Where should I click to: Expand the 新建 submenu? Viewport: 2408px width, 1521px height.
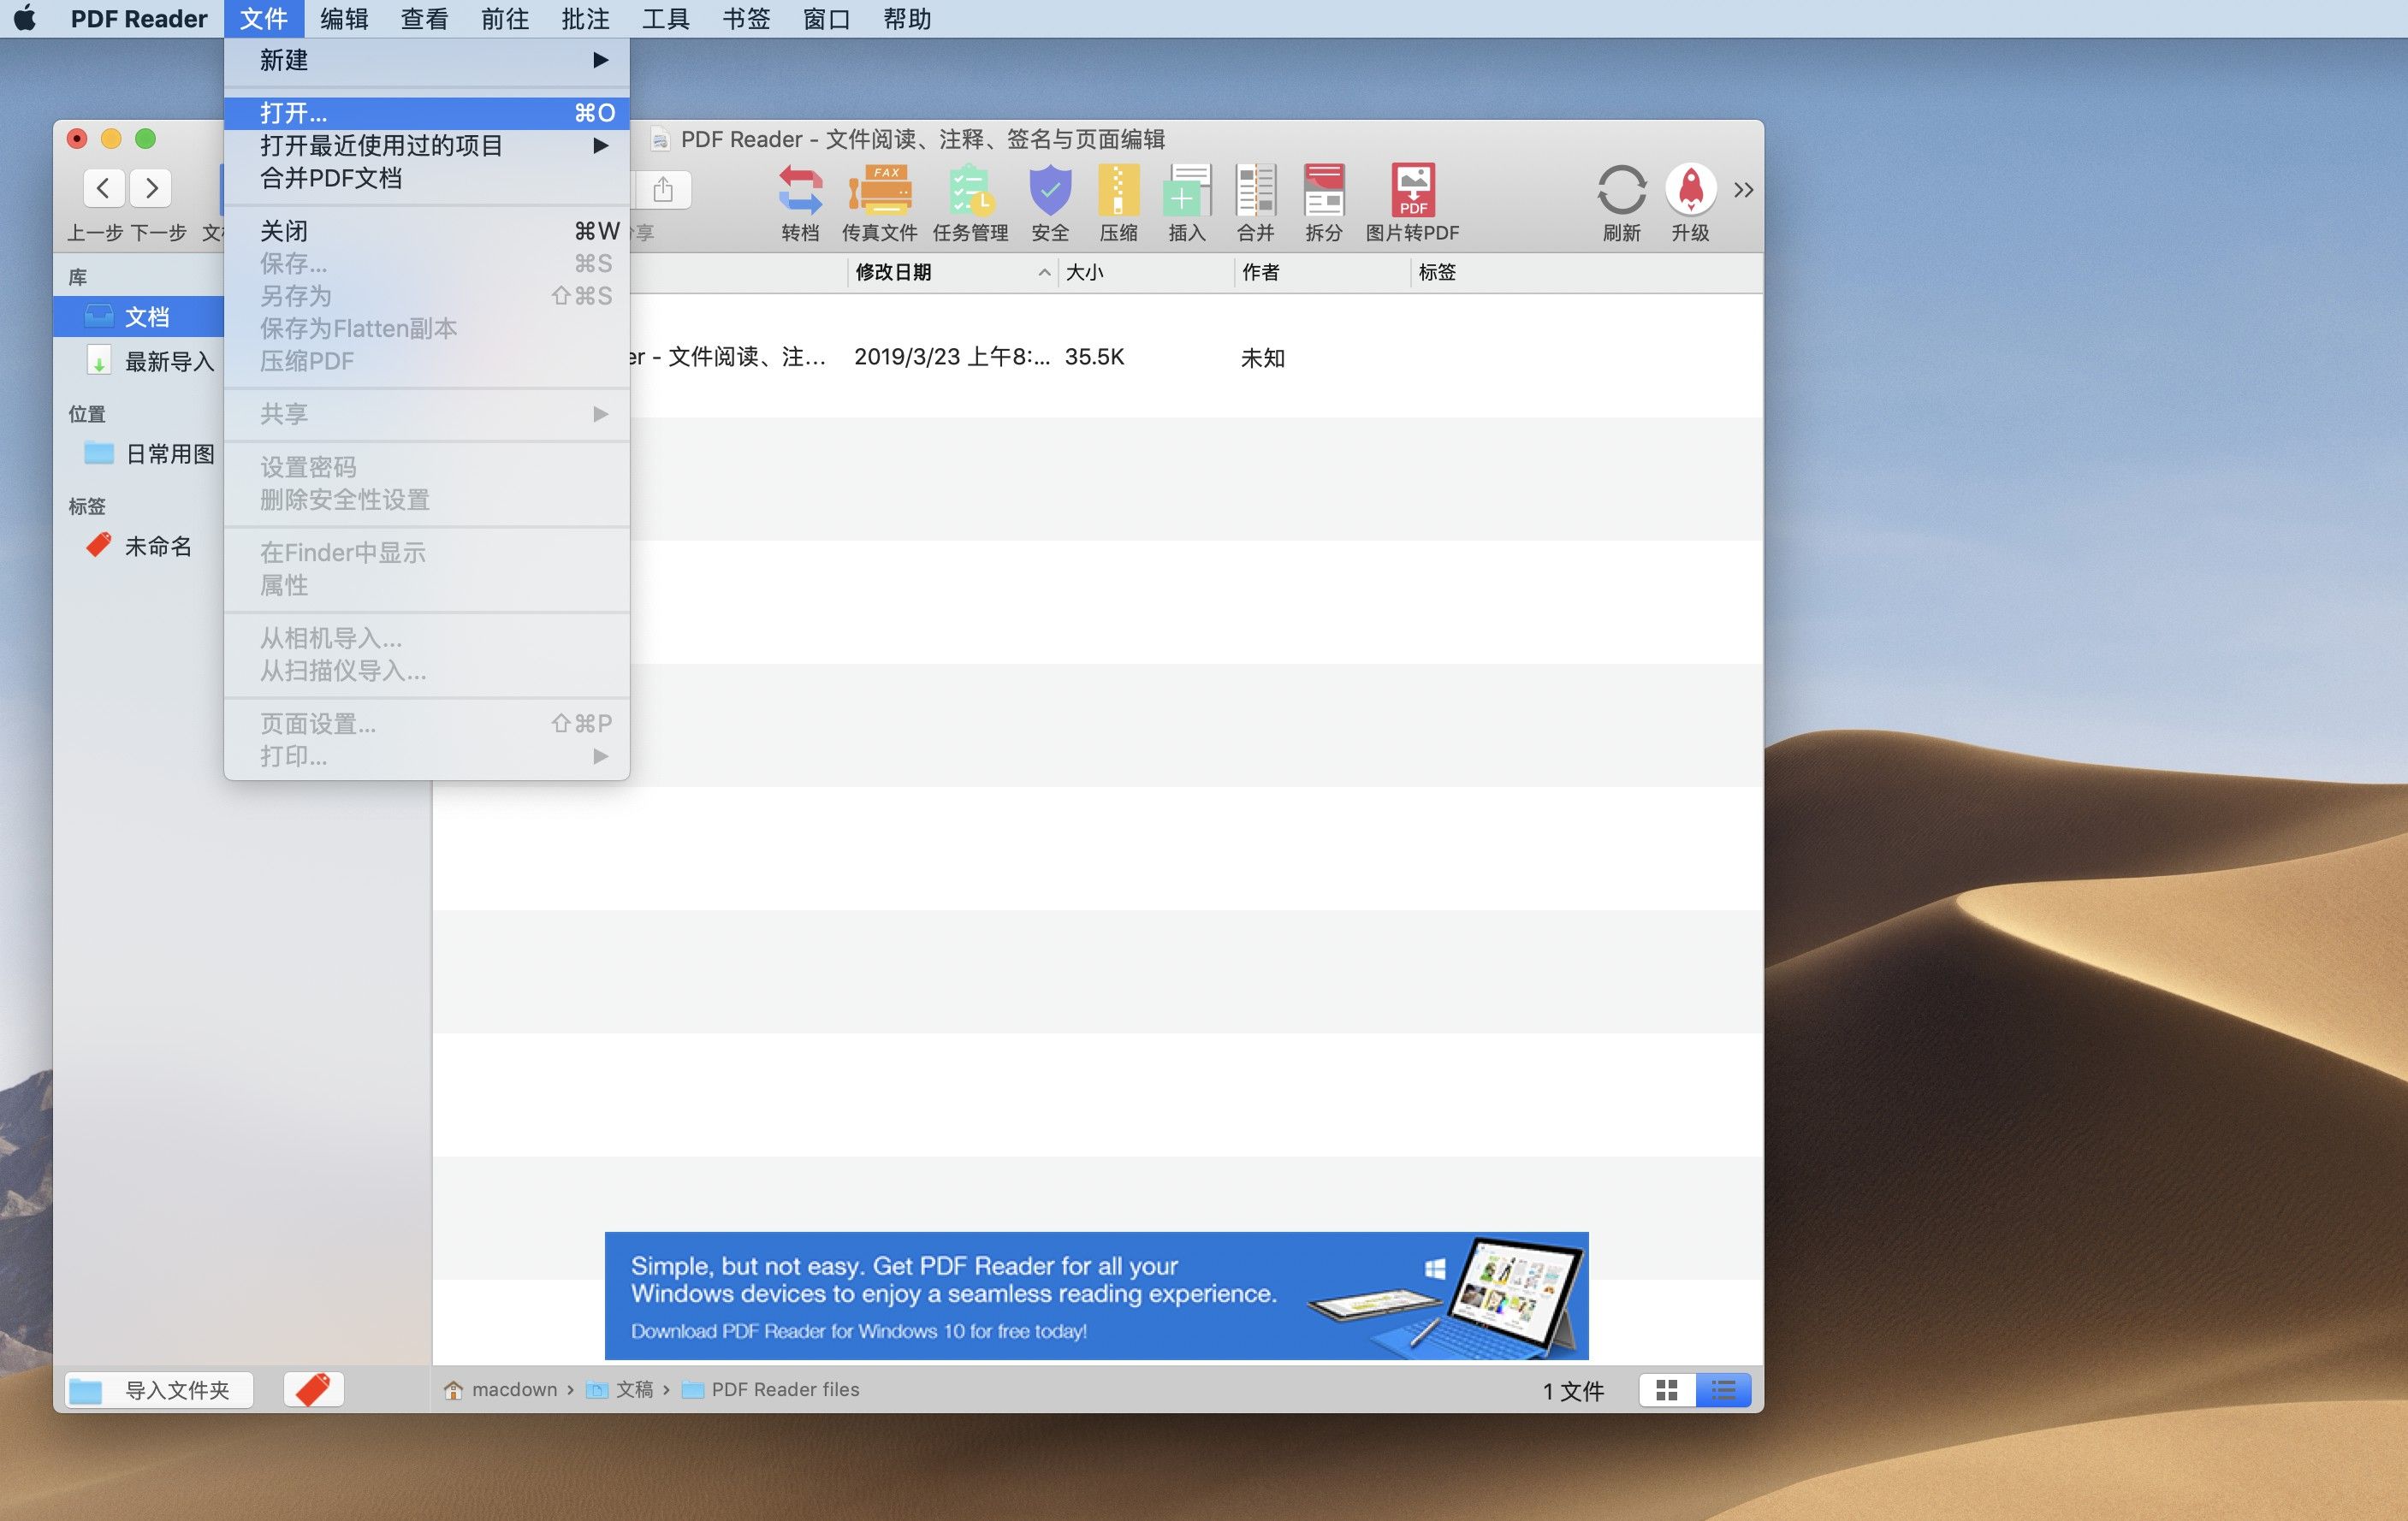pyautogui.click(x=427, y=60)
